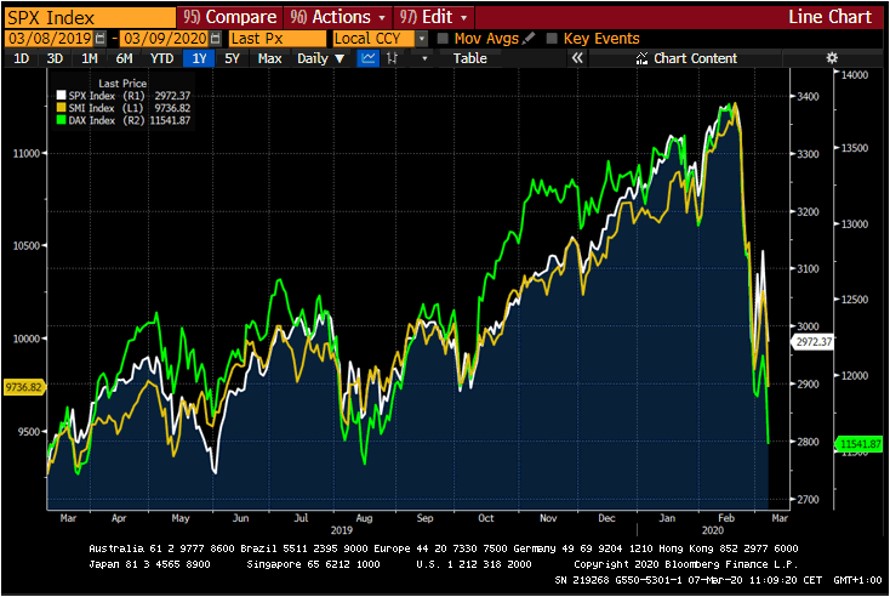Click the 3400 right axis label

(808, 96)
